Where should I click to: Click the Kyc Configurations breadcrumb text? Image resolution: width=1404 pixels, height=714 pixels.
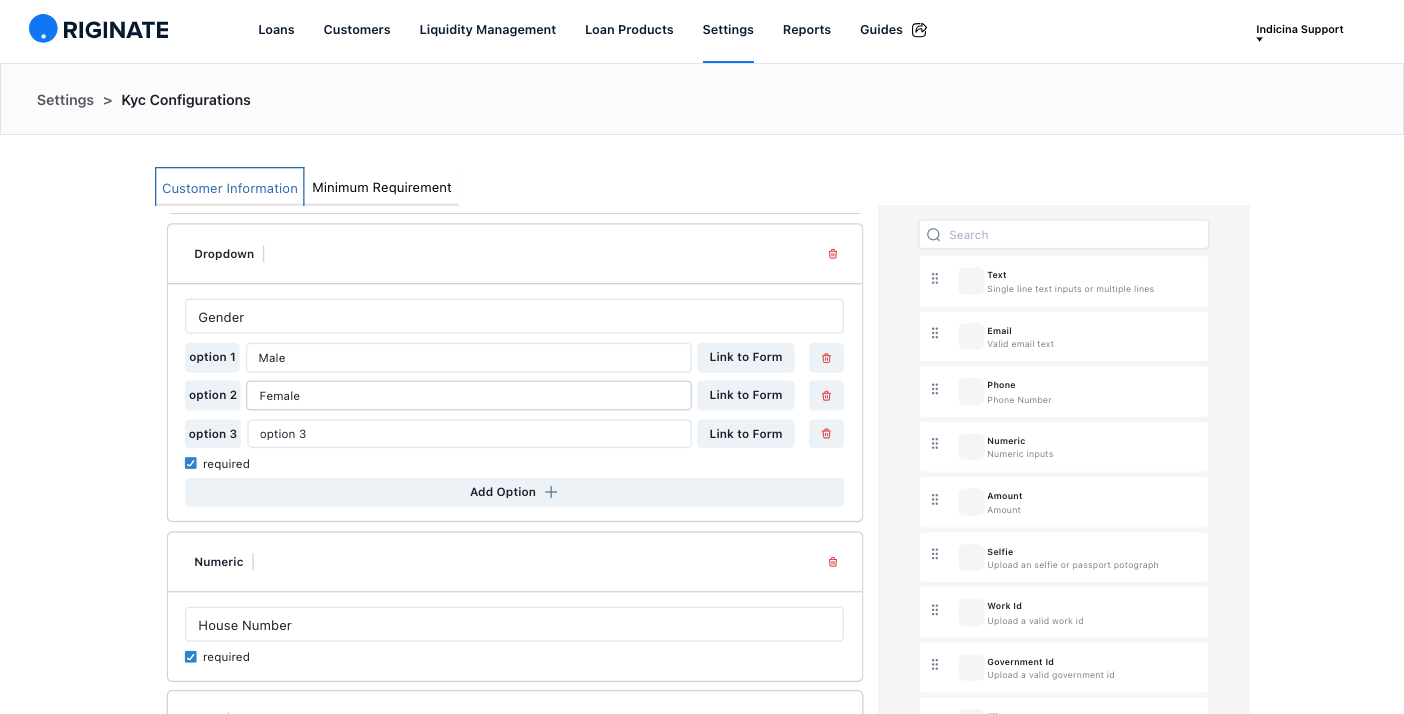pyautogui.click(x=186, y=100)
